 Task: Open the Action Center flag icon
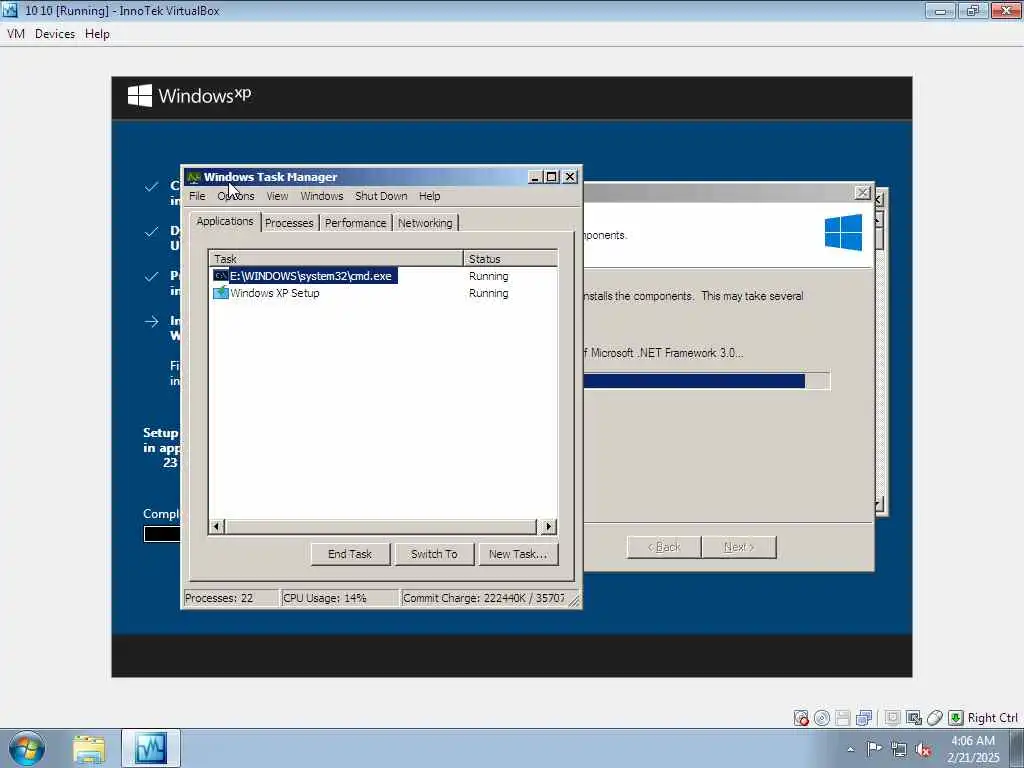(874, 748)
